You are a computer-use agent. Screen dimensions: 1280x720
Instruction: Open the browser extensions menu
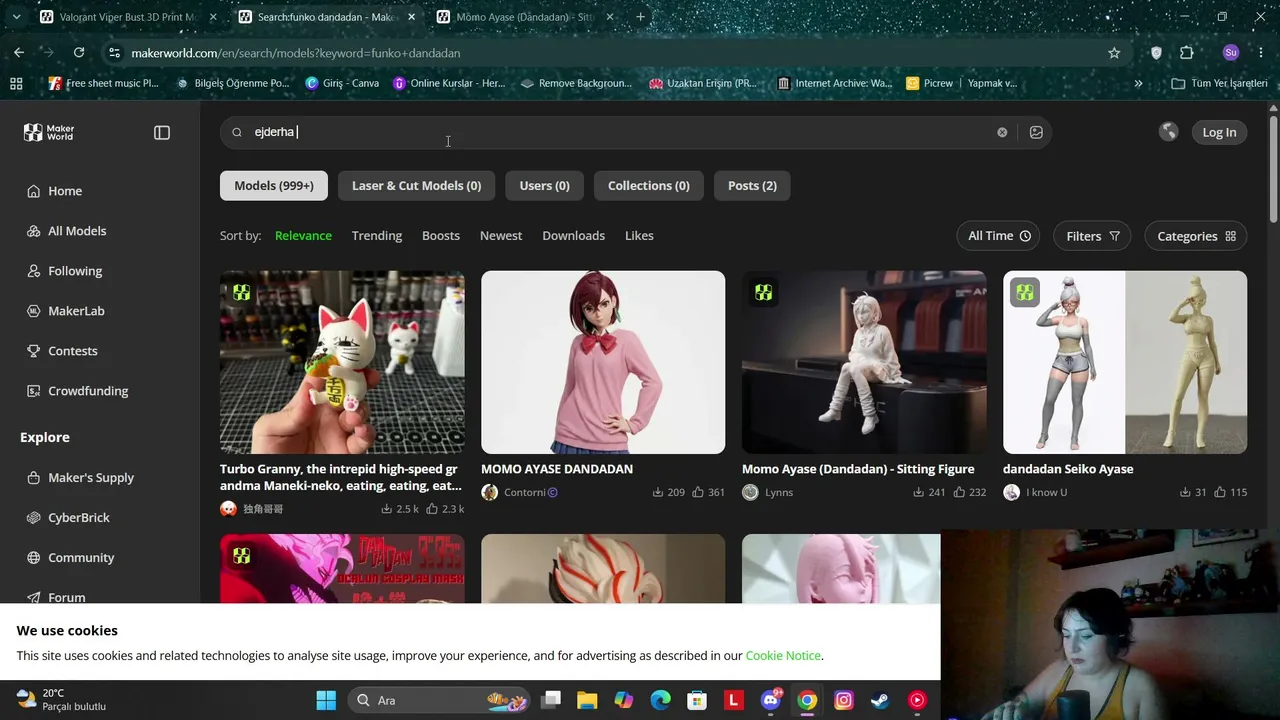[x=1187, y=53]
